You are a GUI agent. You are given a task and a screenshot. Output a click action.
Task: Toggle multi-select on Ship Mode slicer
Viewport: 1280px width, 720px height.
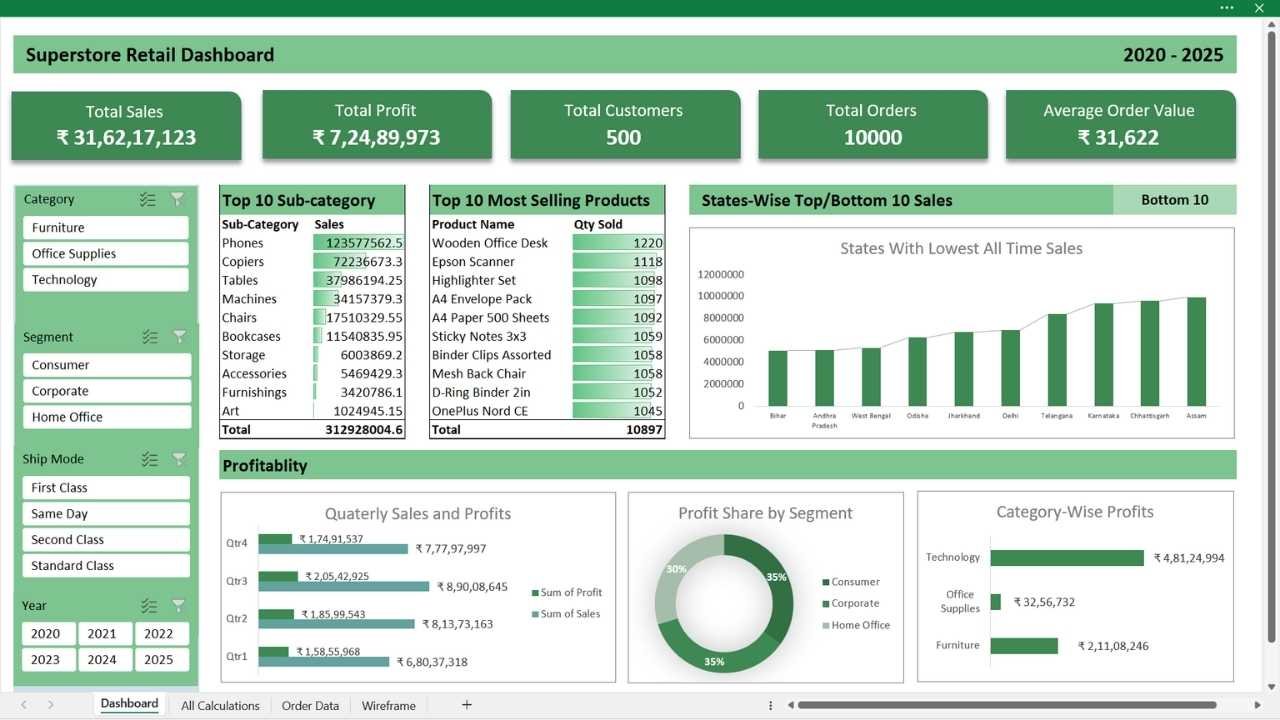150,460
